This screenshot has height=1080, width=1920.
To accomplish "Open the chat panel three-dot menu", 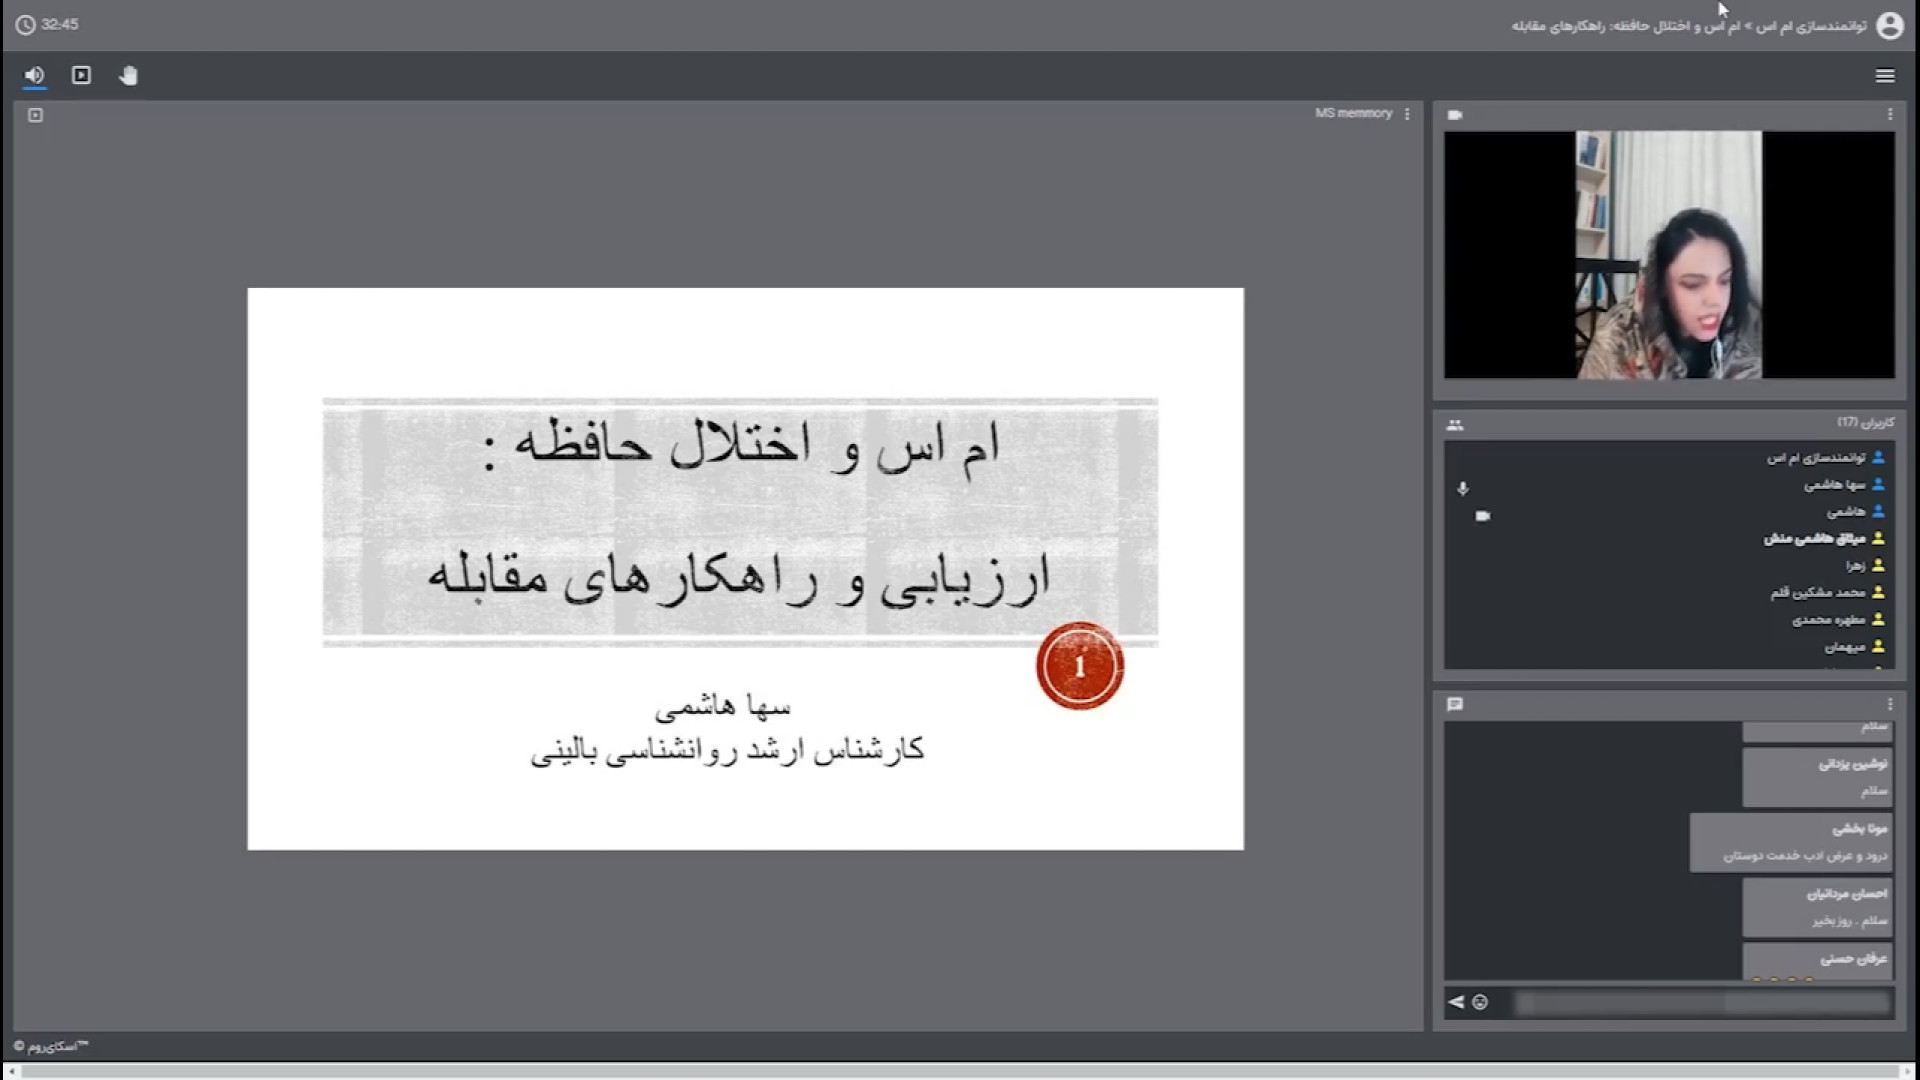I will tap(1889, 705).
